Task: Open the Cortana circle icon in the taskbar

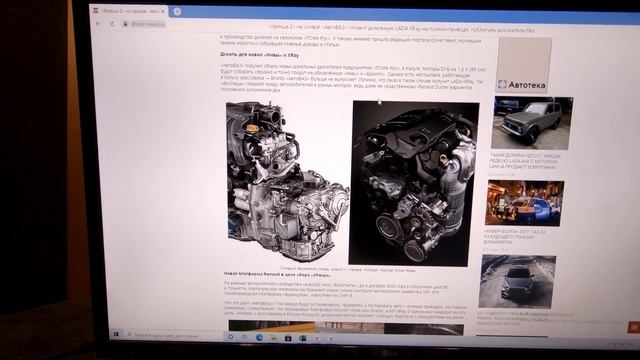Action: (231, 337)
